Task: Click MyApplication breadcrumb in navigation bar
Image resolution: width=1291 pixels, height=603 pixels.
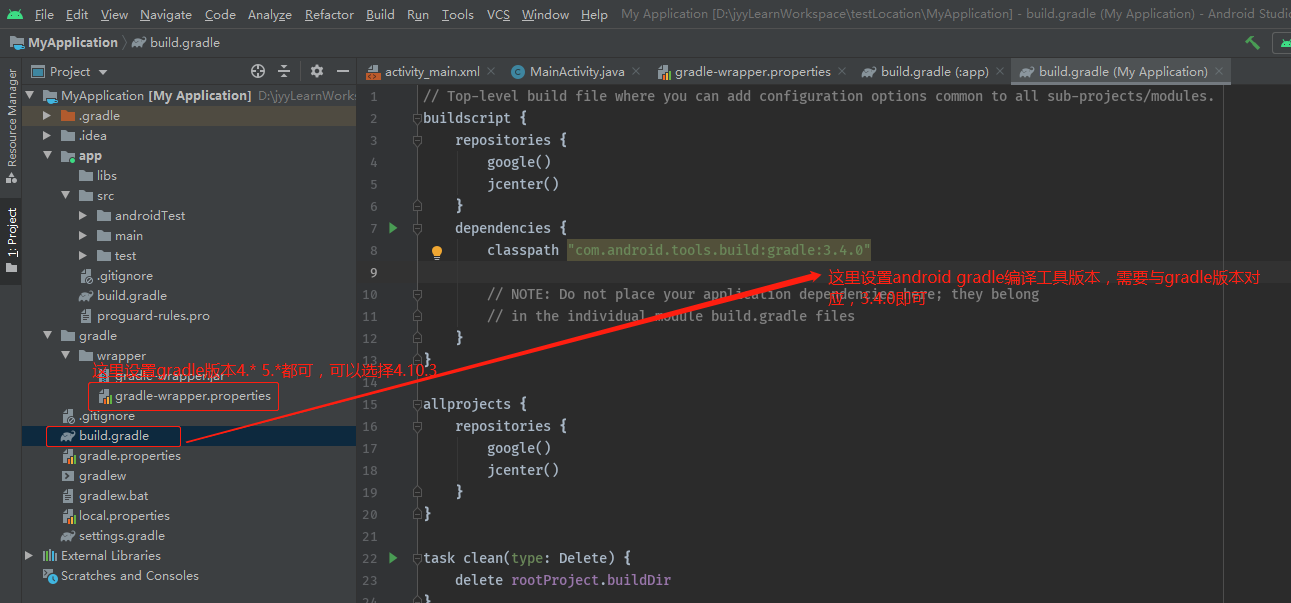Action: click(64, 43)
